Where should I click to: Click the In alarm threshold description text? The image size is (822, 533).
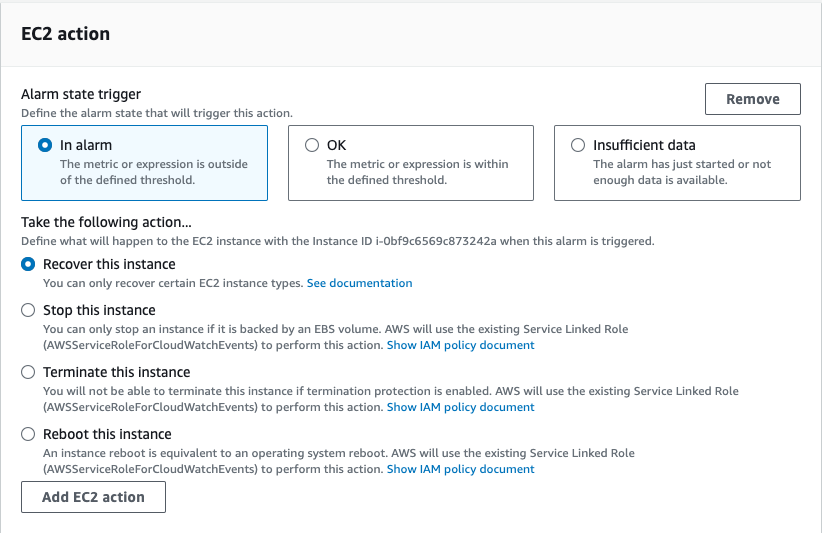point(153,172)
